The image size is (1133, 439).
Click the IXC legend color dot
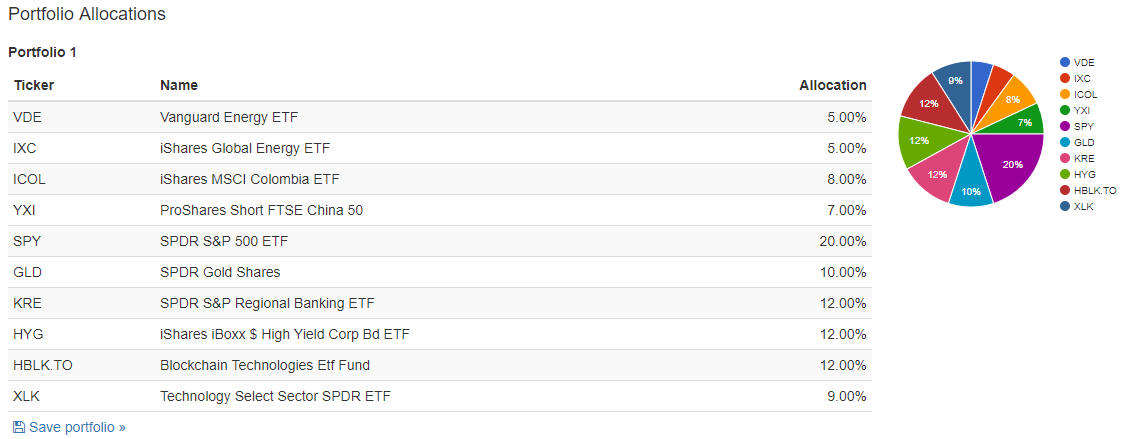click(x=1065, y=78)
